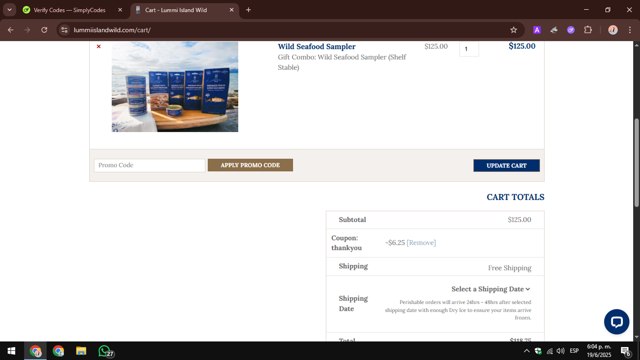Select the Cart - Lummi Island Wild tab

[176, 10]
